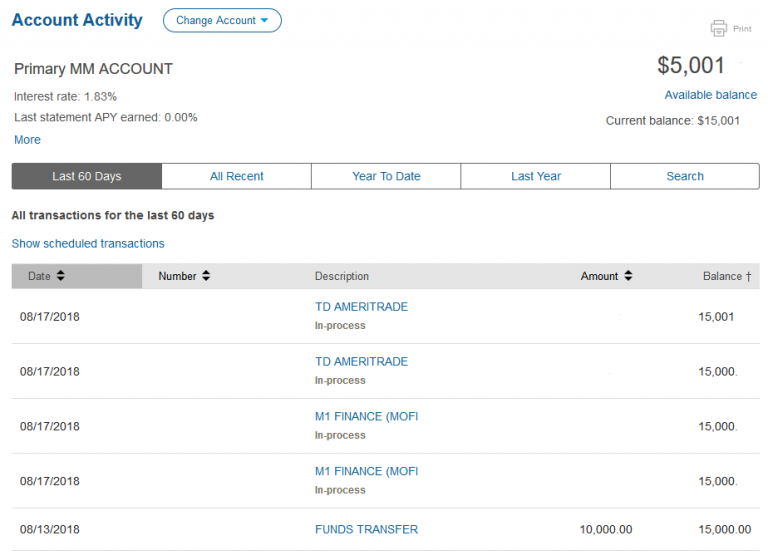Viewport: 768px width, 555px height.
Task: Sort transactions by Date column arrows
Action: click(60, 276)
